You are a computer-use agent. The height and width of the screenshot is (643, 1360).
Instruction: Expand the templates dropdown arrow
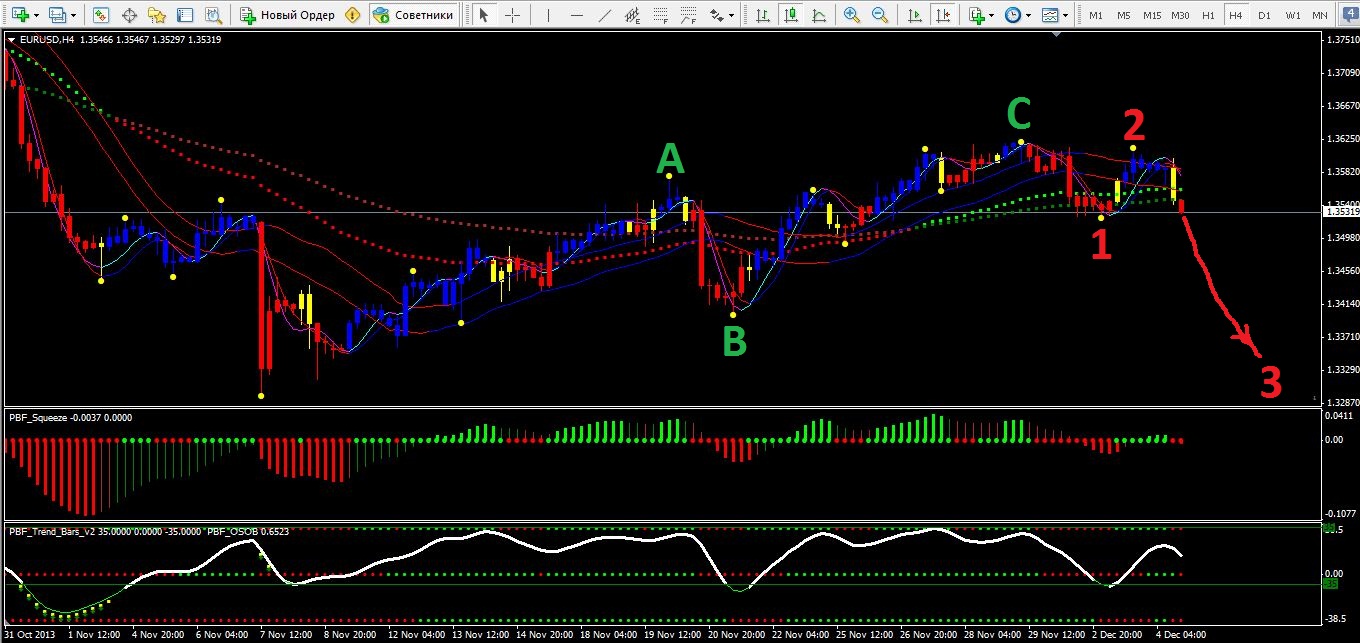click(1067, 15)
